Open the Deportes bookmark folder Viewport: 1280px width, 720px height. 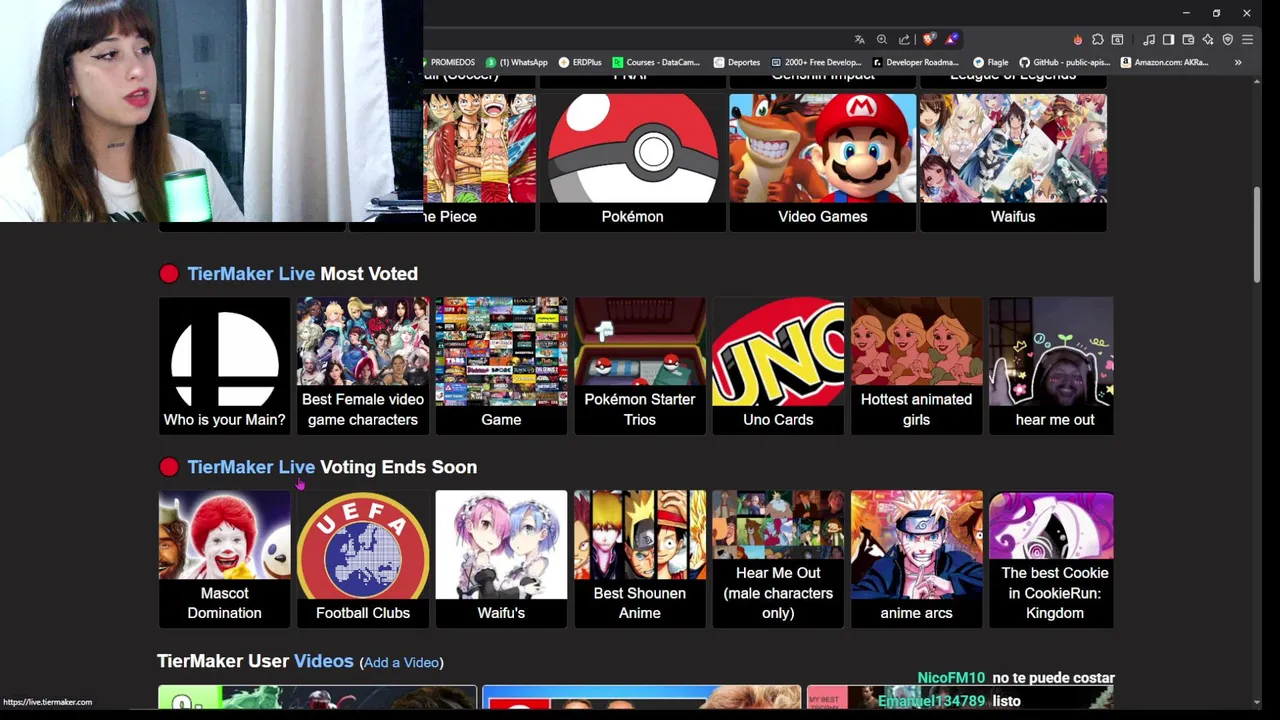tap(737, 62)
